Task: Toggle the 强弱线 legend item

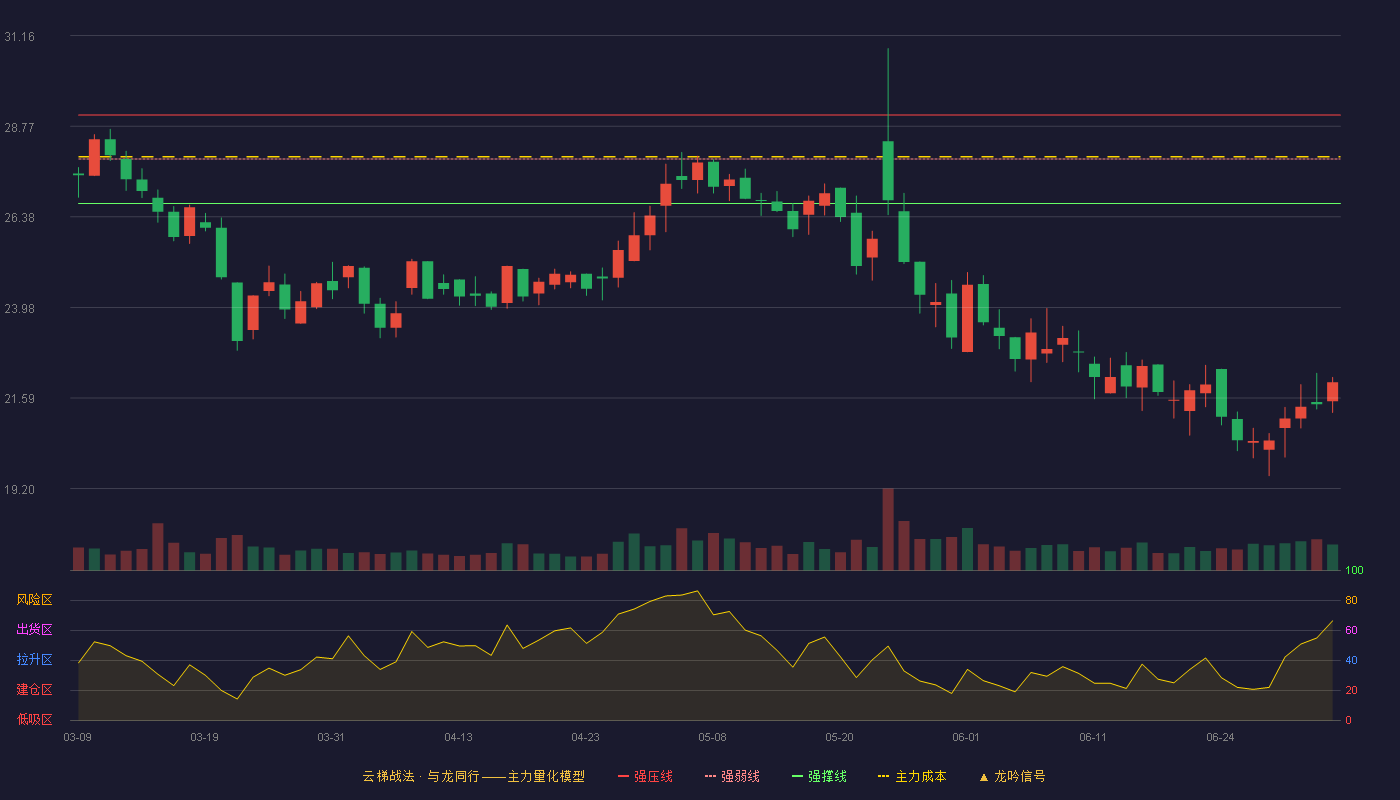Action: (732, 776)
